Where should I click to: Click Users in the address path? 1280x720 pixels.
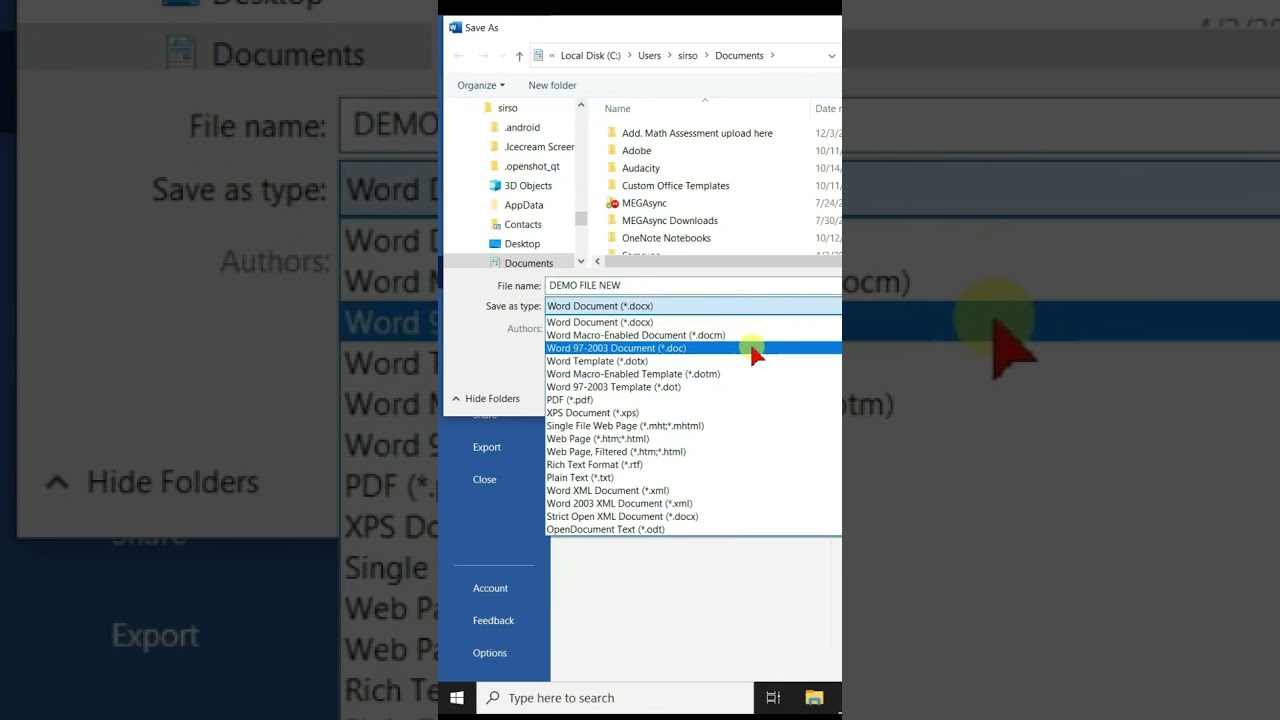(x=650, y=56)
